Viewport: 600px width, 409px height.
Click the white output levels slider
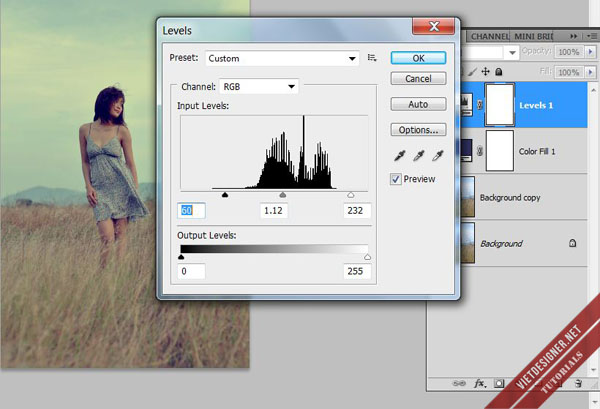coord(367,257)
